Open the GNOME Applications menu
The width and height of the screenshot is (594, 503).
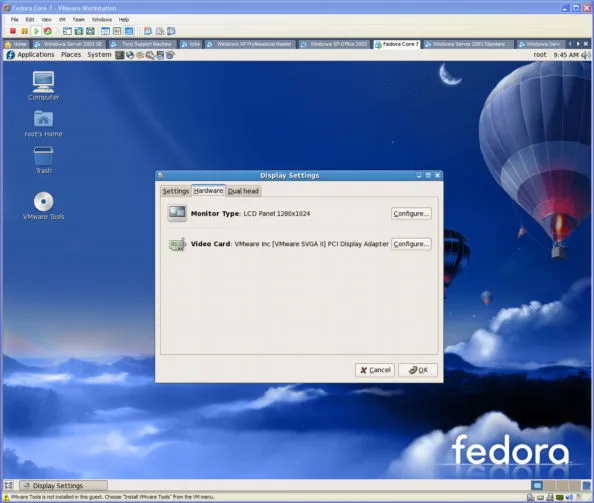click(x=36, y=55)
